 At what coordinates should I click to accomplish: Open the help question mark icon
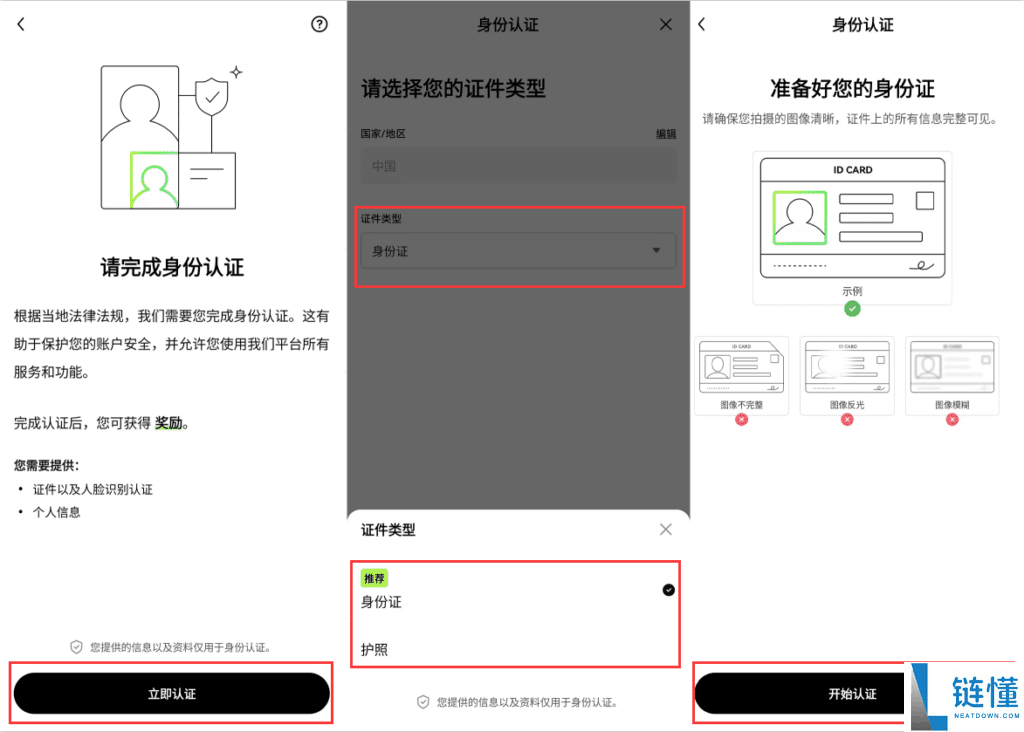[318, 23]
